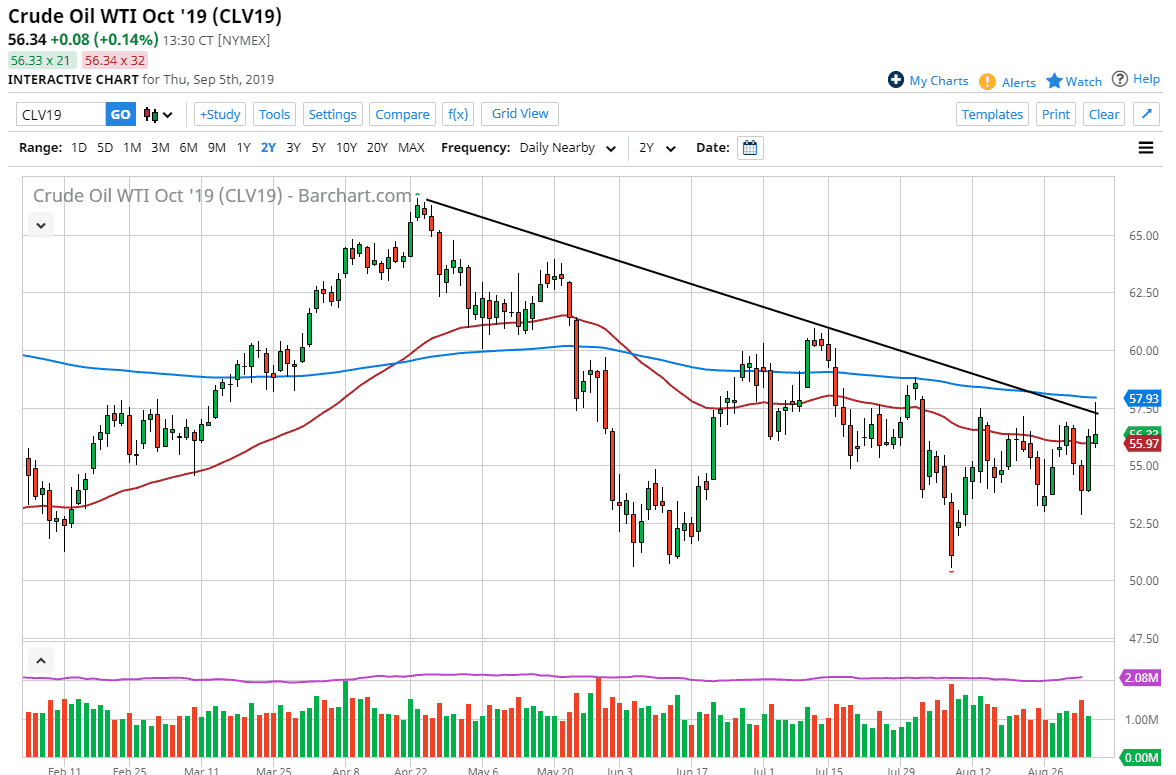Expand the volume panel chevron

click(x=40, y=660)
